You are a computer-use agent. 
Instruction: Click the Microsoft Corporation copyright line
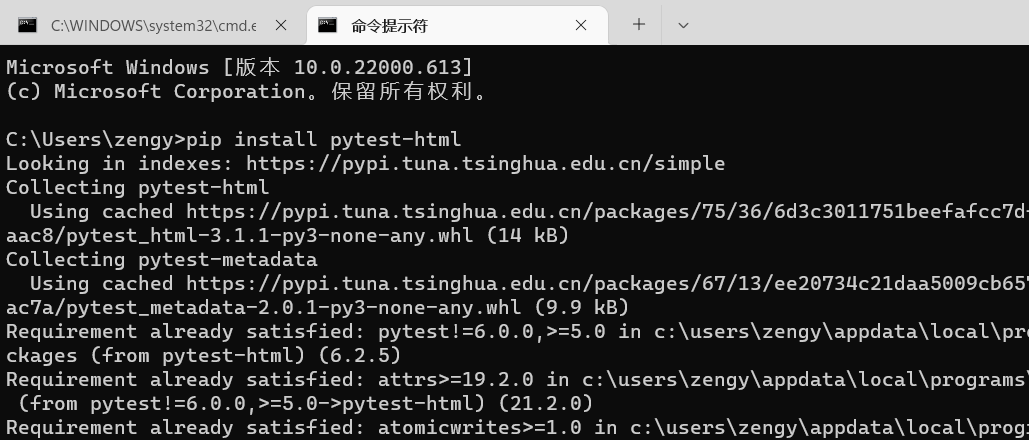(248, 91)
